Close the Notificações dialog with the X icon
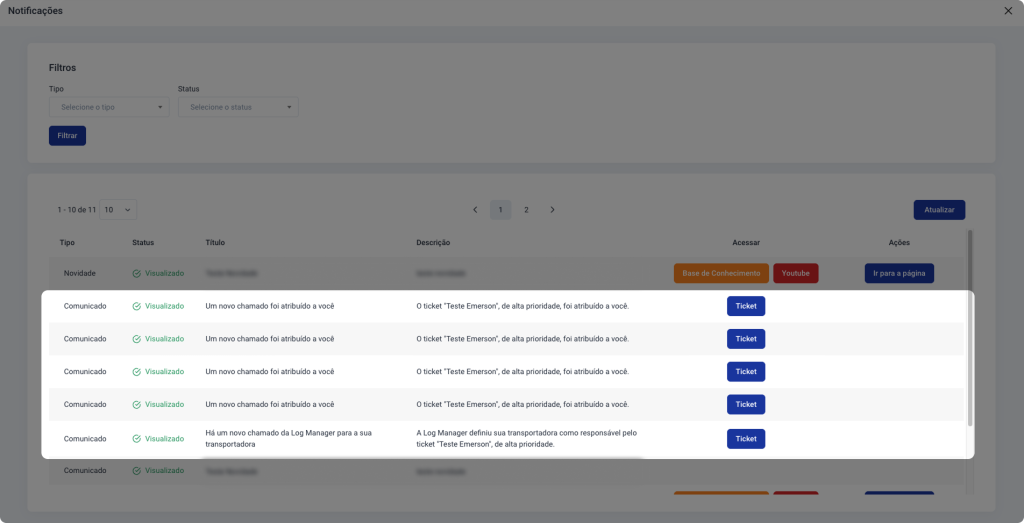Screen dimensions: 1024x523 coord(1008,10)
